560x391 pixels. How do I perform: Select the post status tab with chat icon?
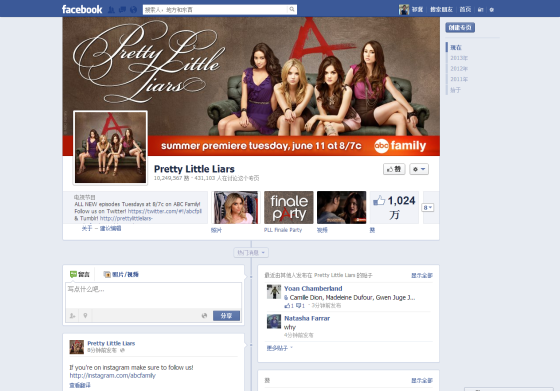80,274
